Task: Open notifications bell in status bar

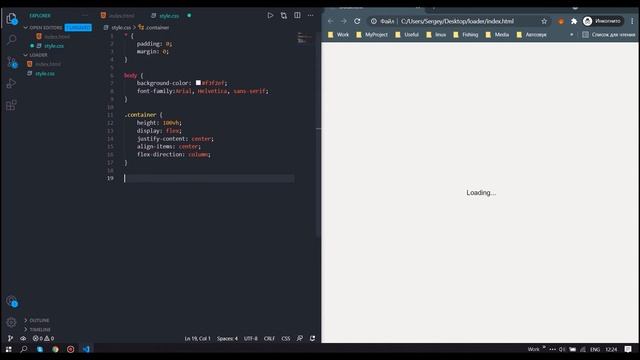Action: [312, 338]
